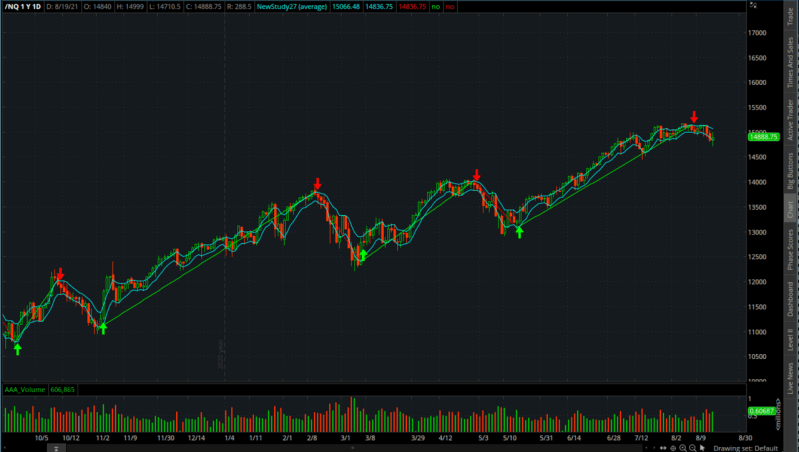Open the Times And Sales sidebar tab
799x452 pixels.
tap(790, 62)
